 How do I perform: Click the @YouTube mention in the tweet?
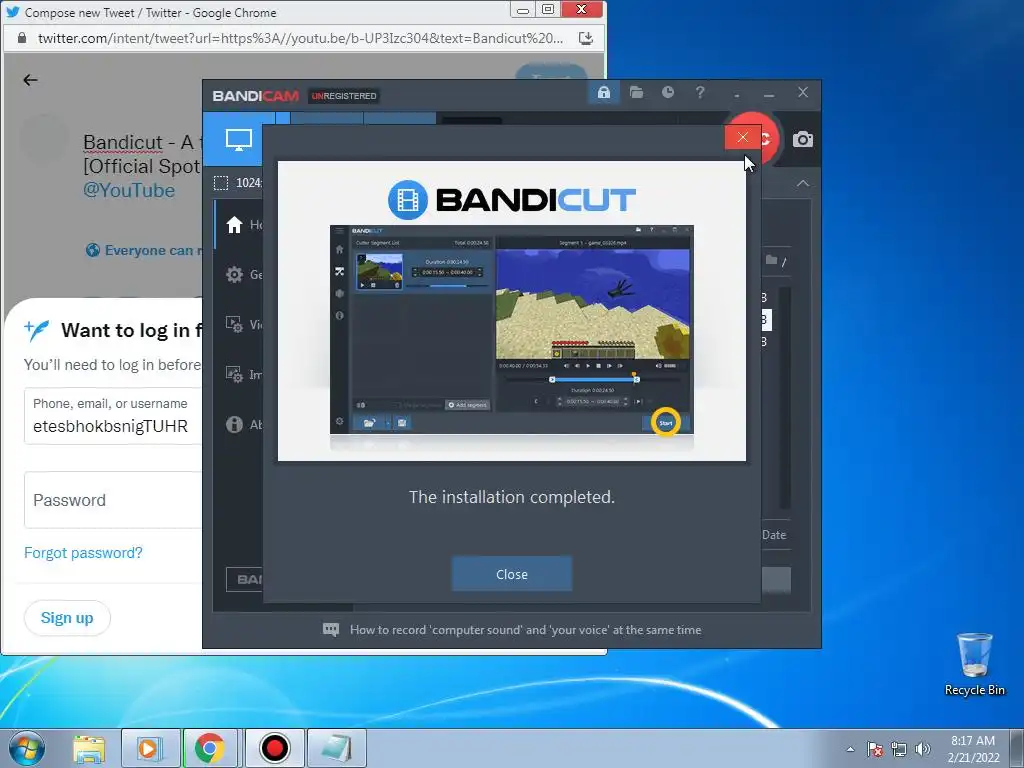point(129,190)
